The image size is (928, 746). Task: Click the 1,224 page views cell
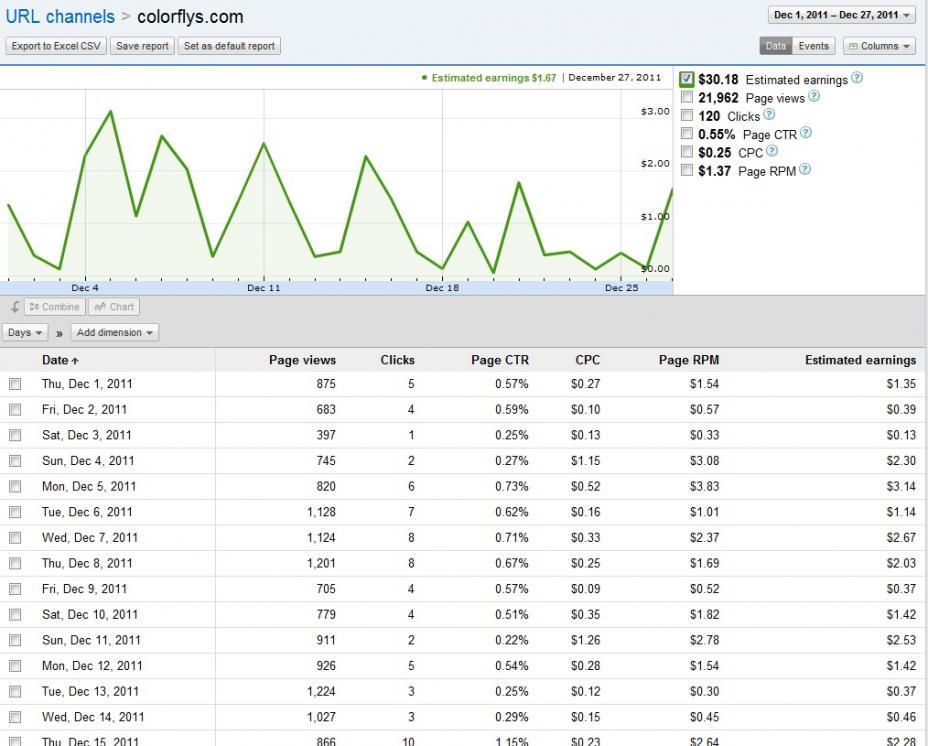321,692
